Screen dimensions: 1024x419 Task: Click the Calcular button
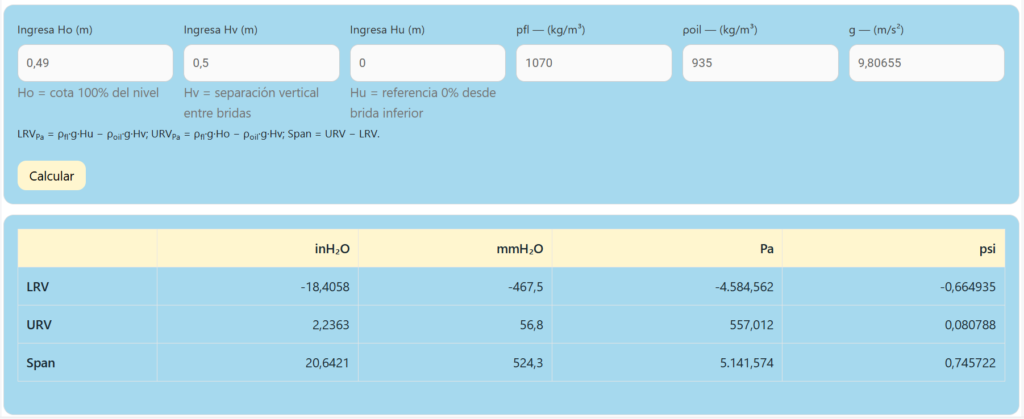[x=51, y=176]
